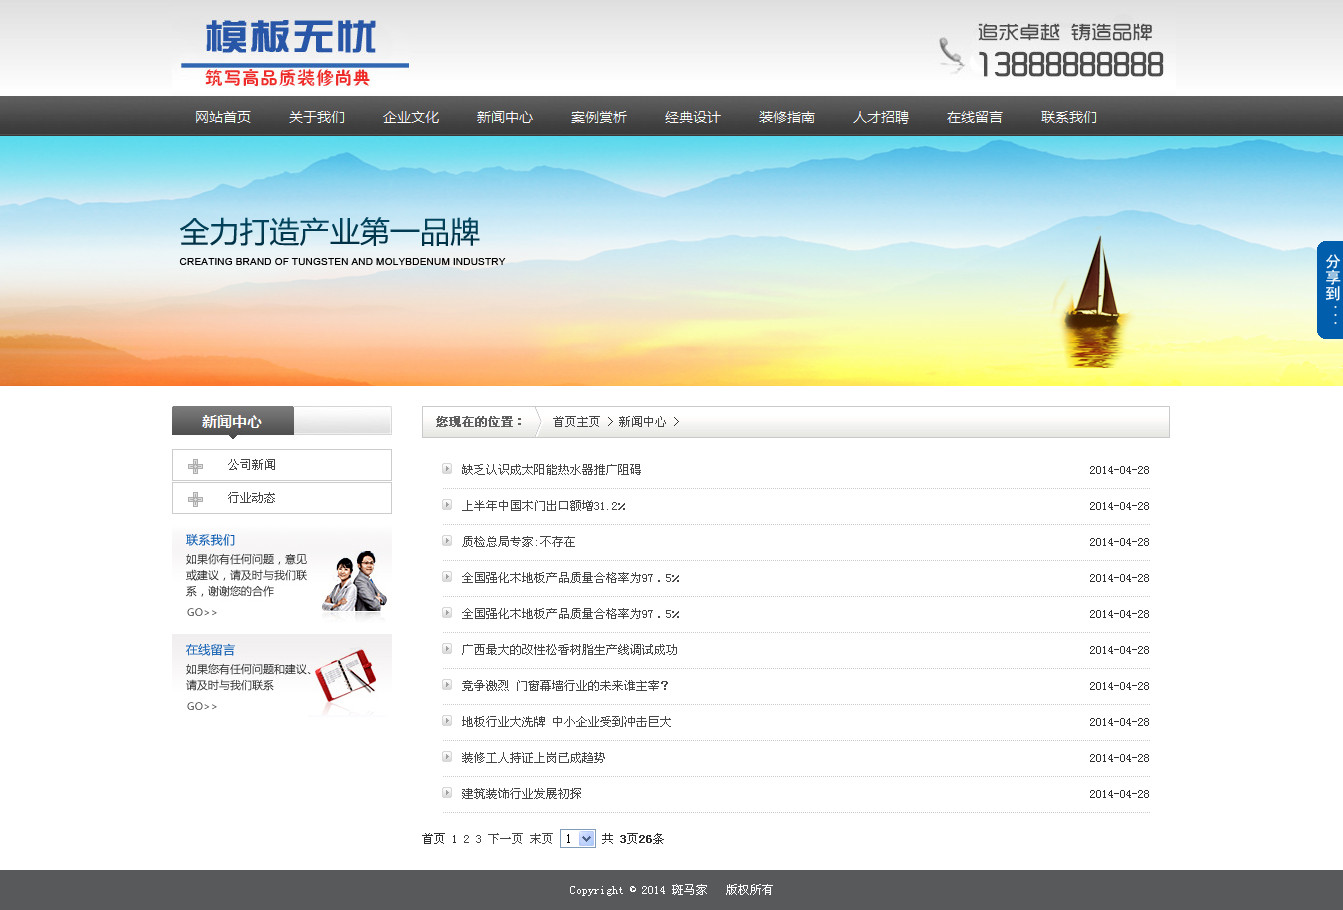Viewport: 1343px width, 910px height.
Task: Open the 分享到 share side tab
Action: (x=1330, y=290)
